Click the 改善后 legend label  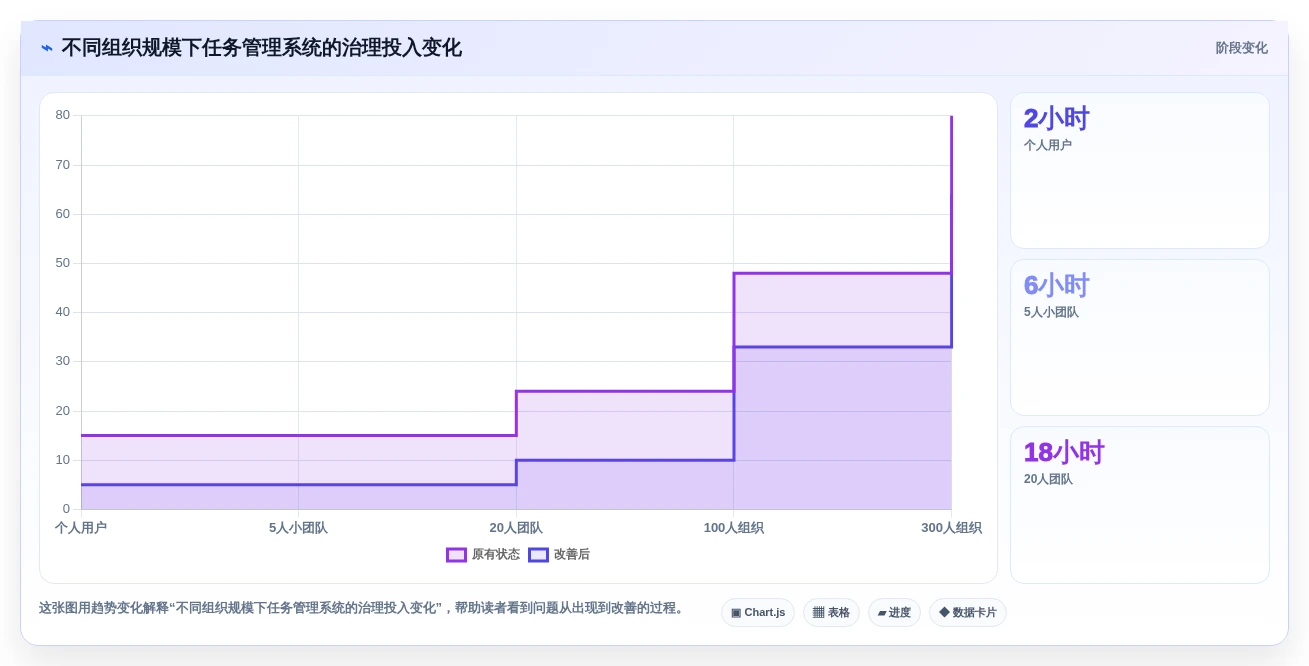572,555
